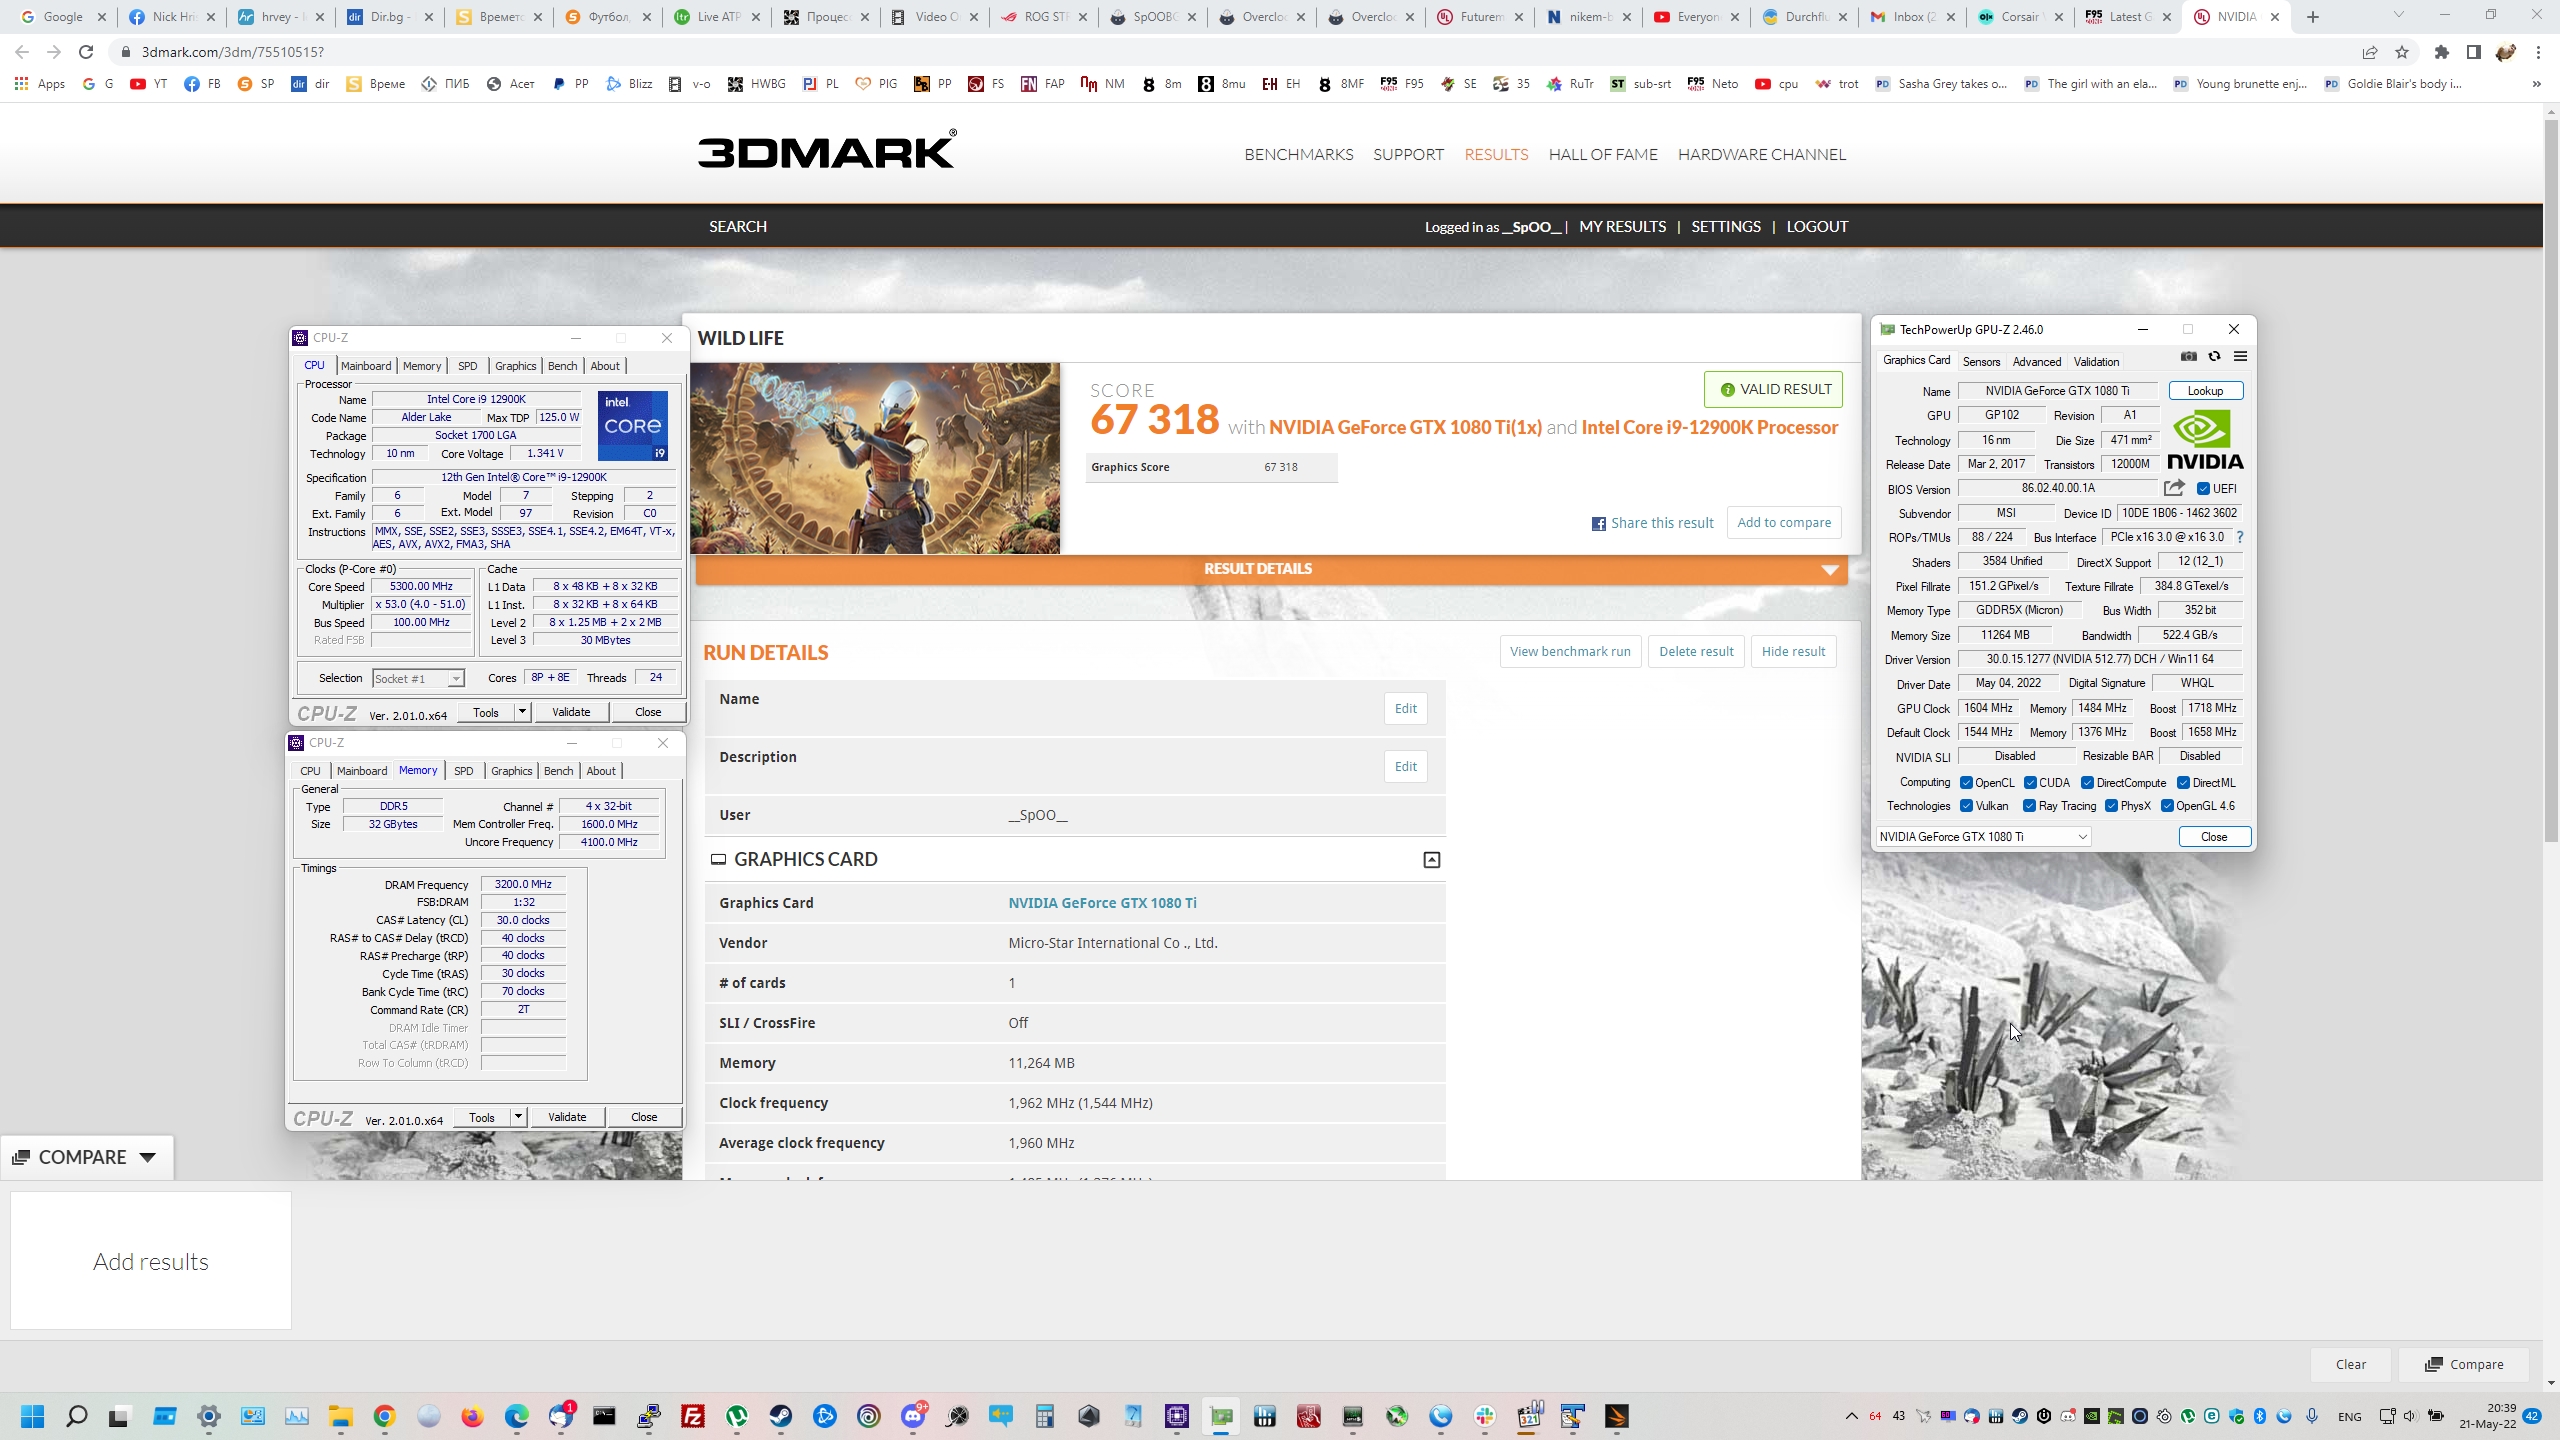Image resolution: width=2560 pixels, height=1440 pixels.
Task: Open the Socket #1 selection dropdown in CPU-Z
Action: tap(418, 679)
